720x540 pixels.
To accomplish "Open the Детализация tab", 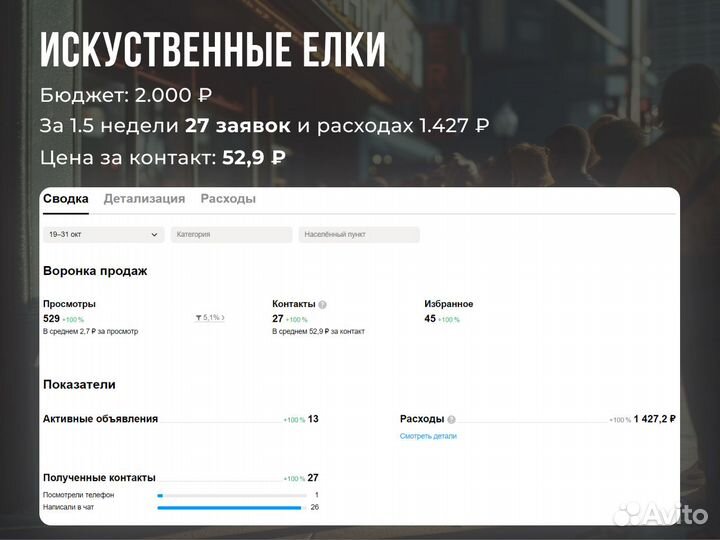I will pyautogui.click(x=144, y=199).
